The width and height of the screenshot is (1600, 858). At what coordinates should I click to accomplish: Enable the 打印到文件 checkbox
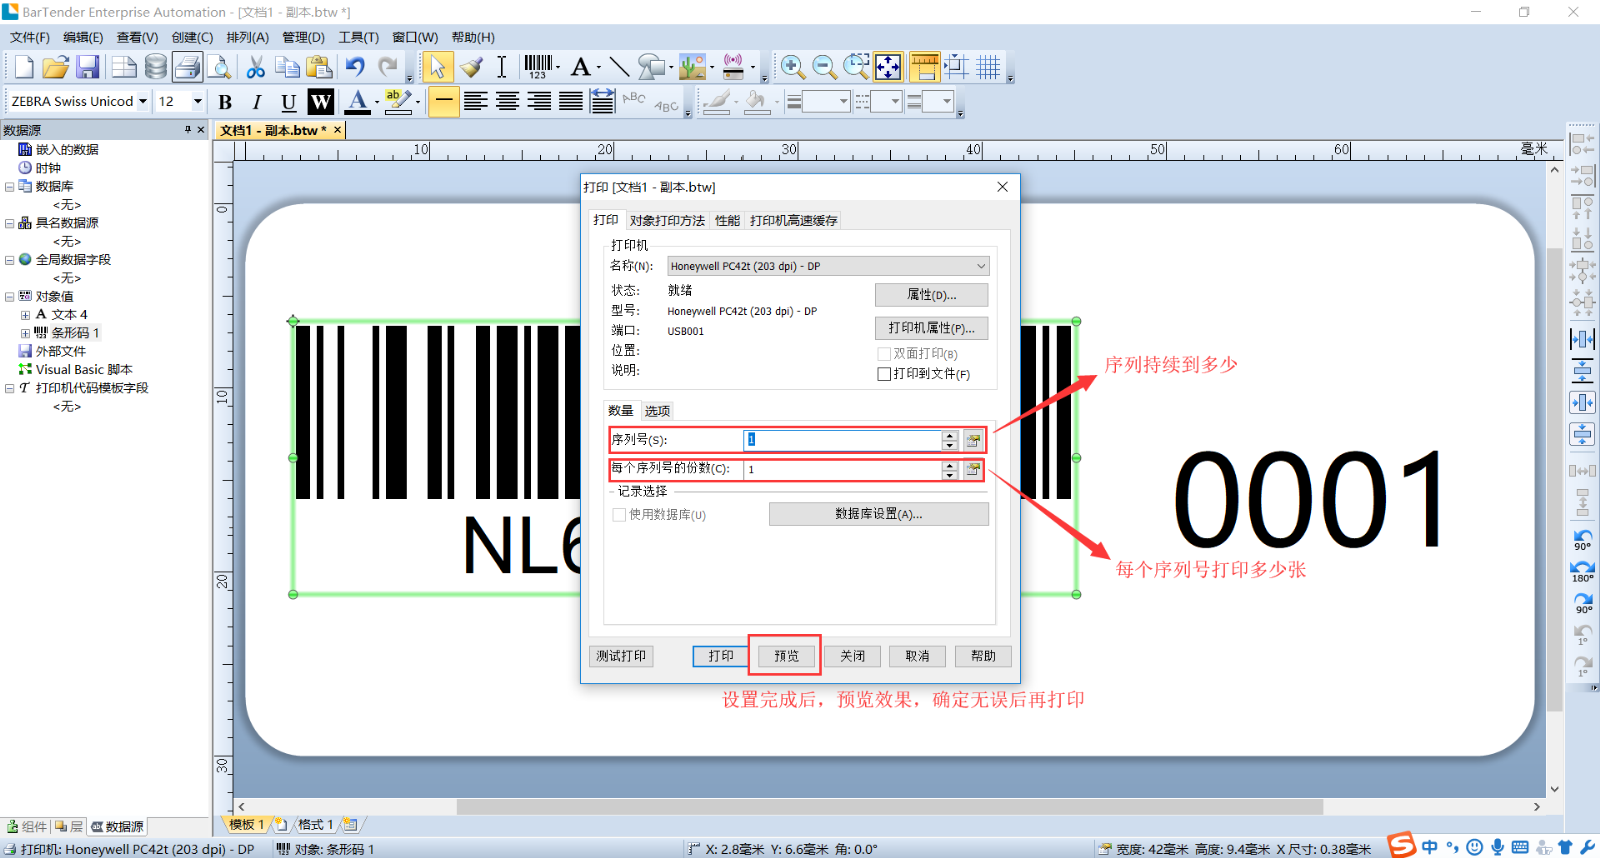pos(884,374)
